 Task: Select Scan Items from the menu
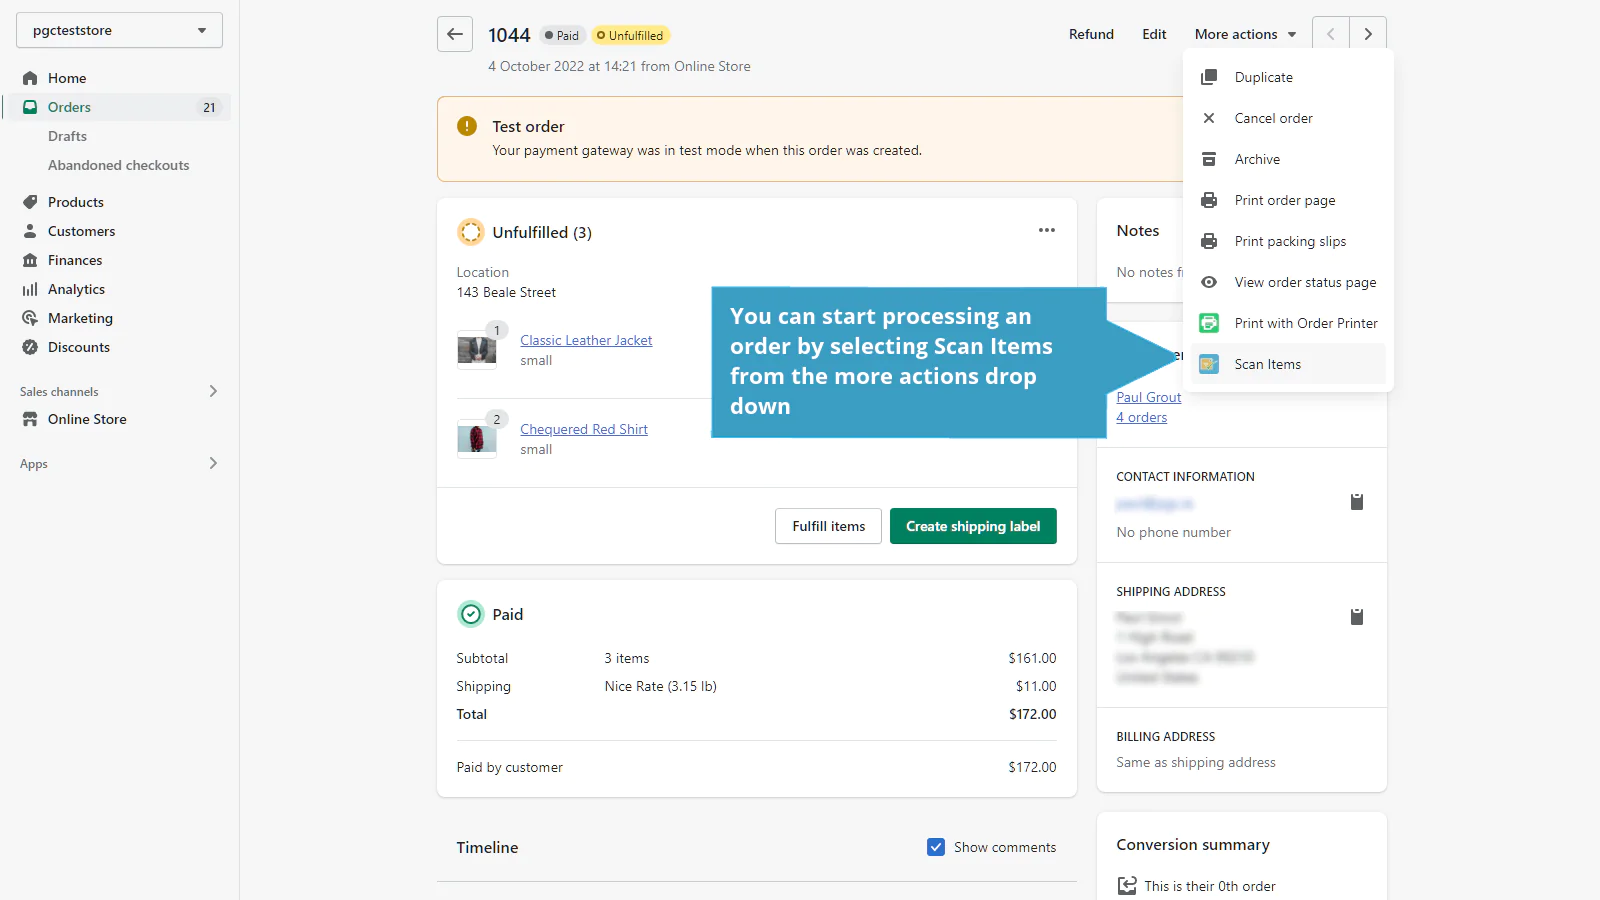tap(1267, 364)
